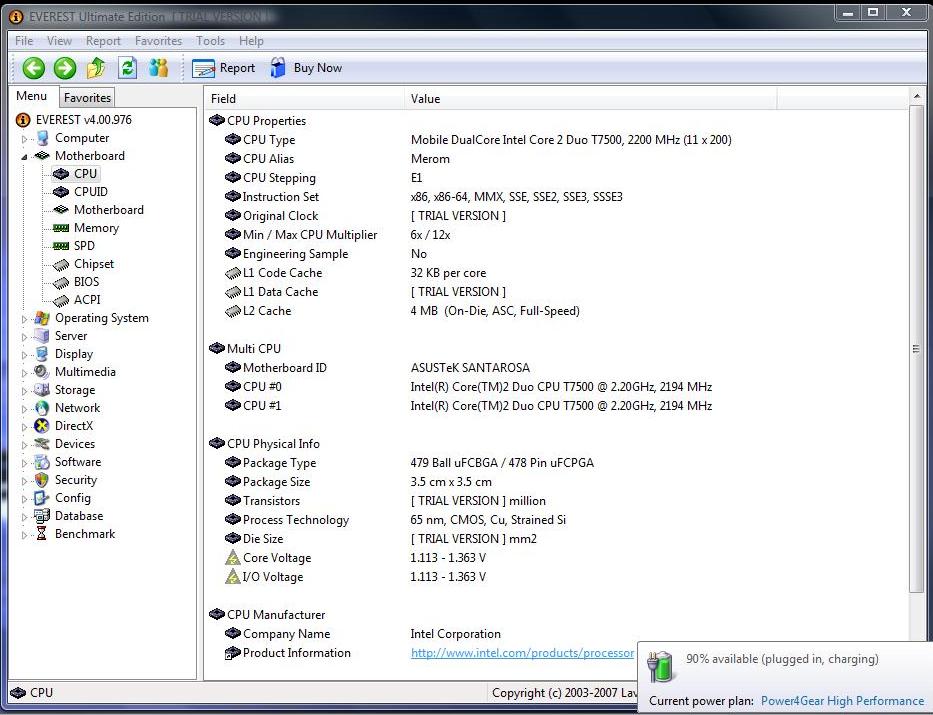
Task: Click the Computer monitor icon in tree
Action: [42, 138]
